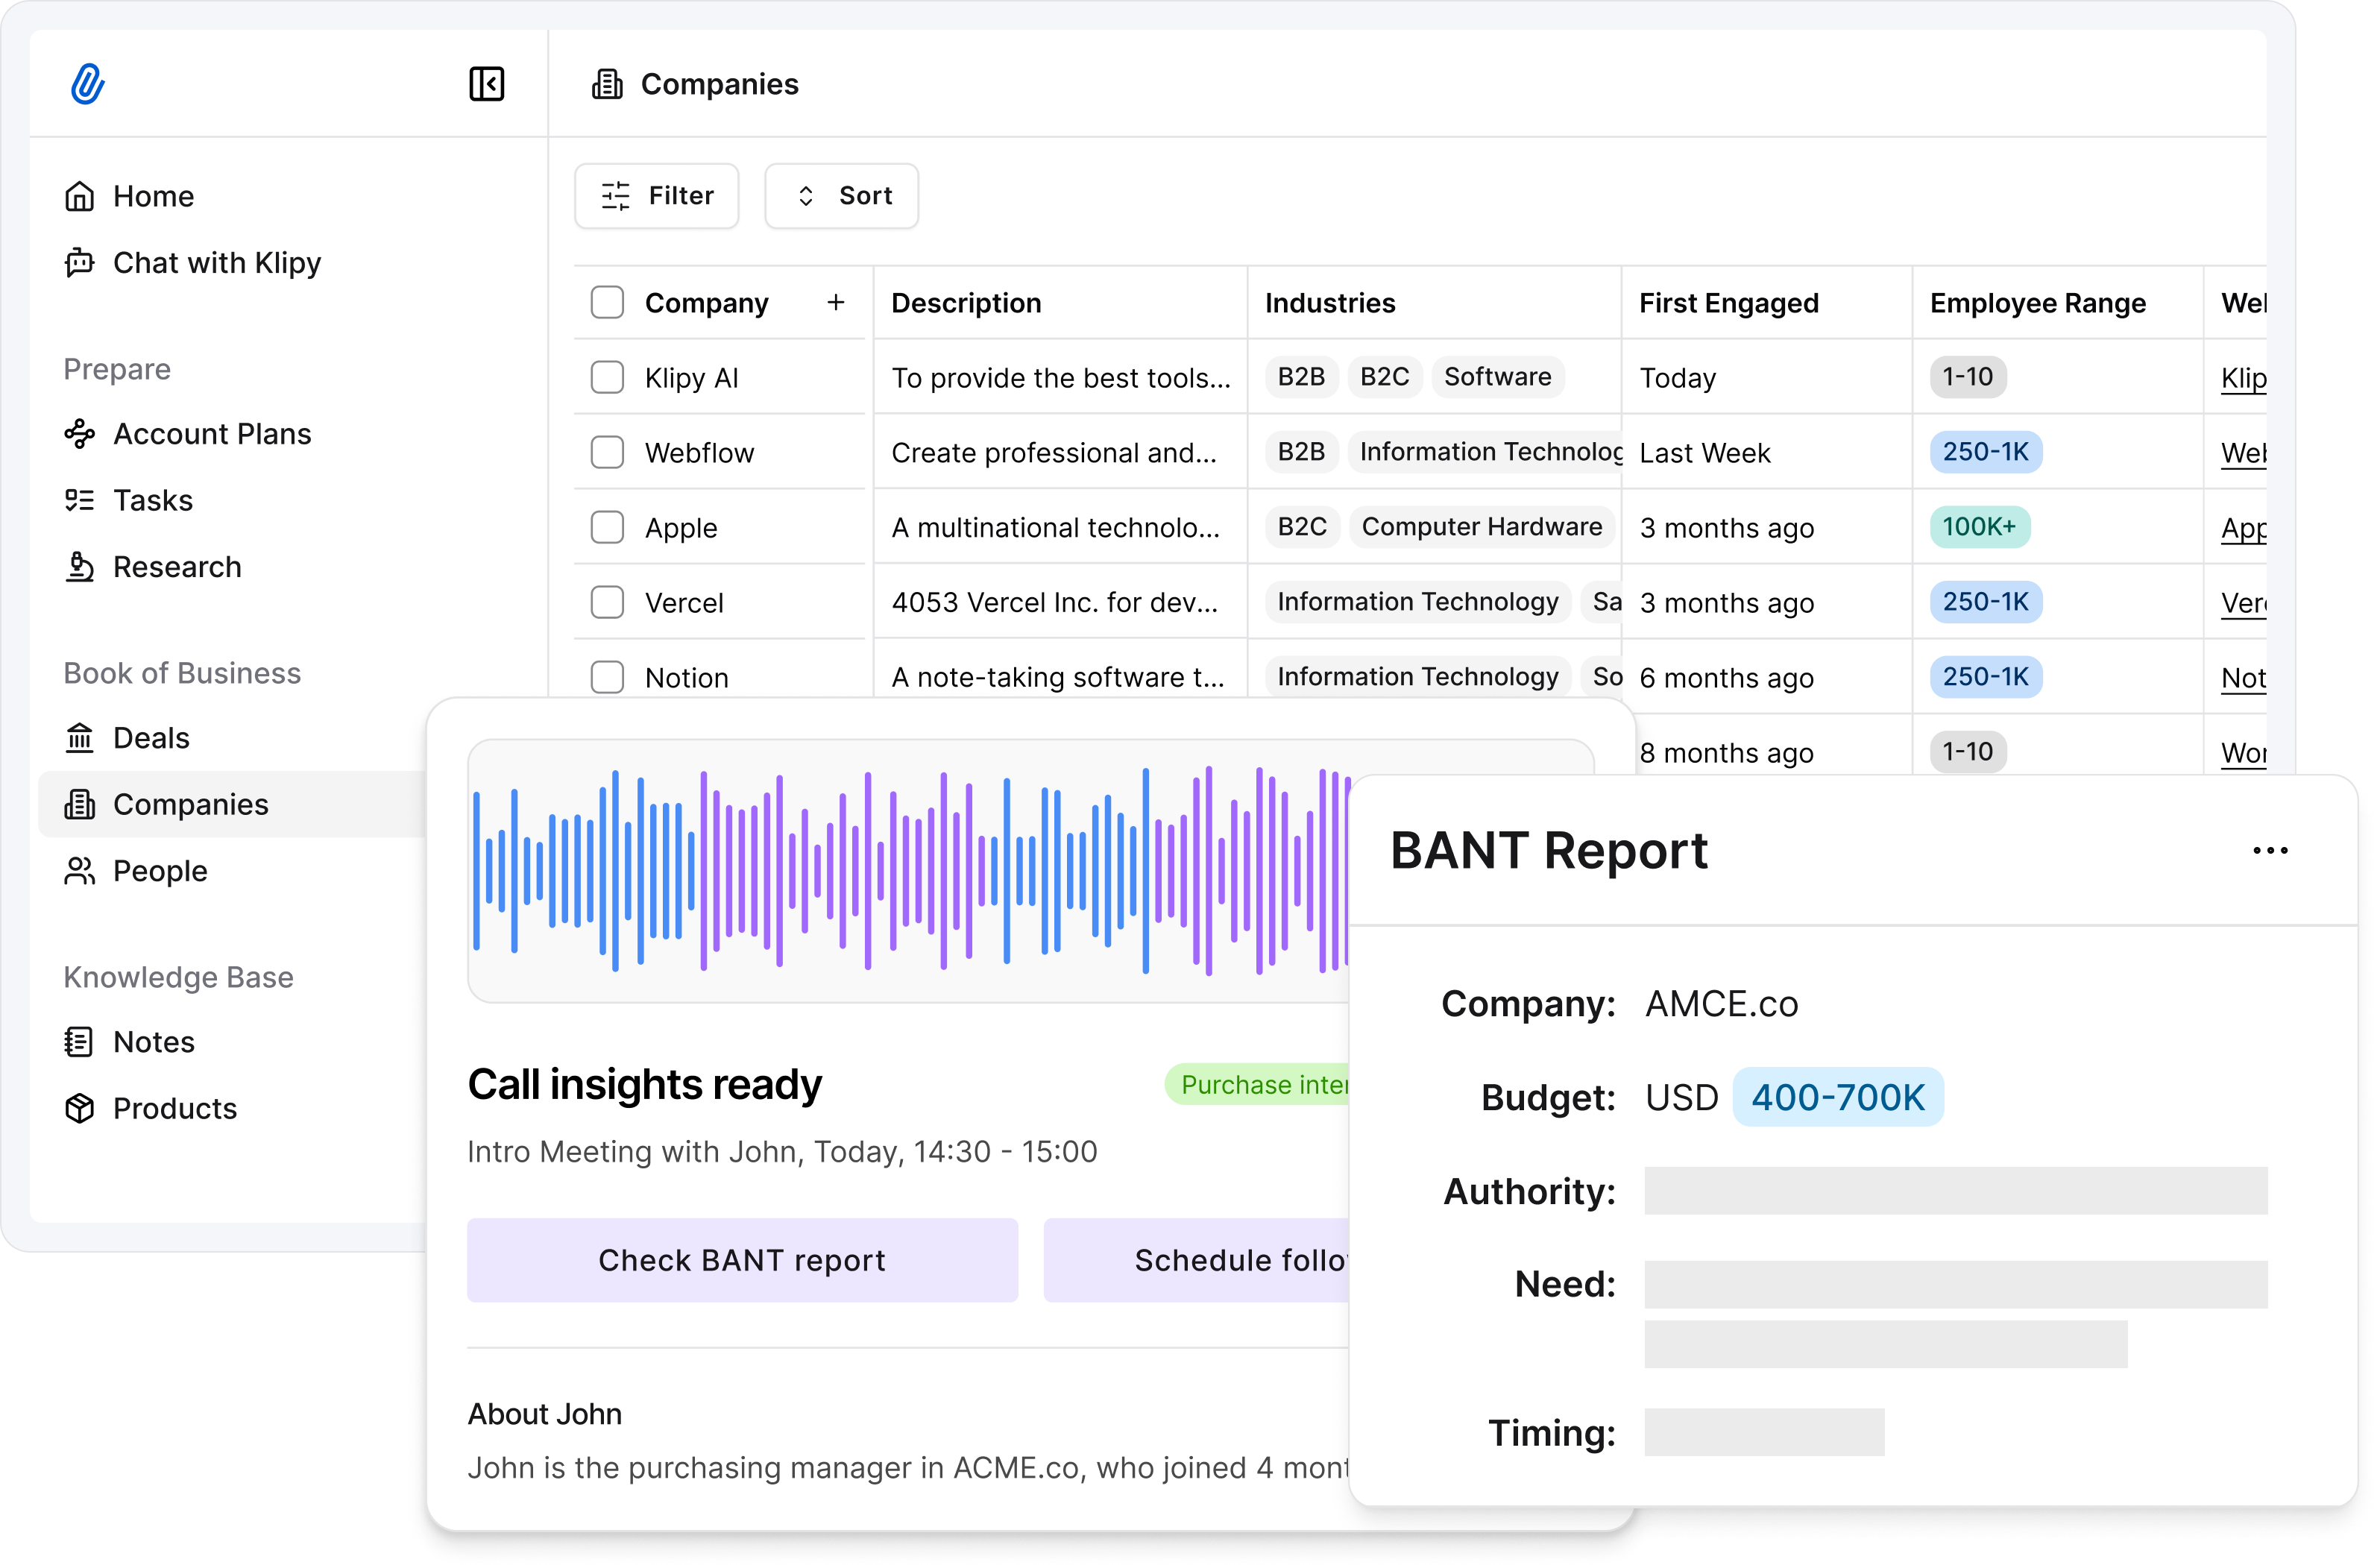The height and width of the screenshot is (1565, 2380).
Task: Open the People page
Action: (x=160, y=870)
